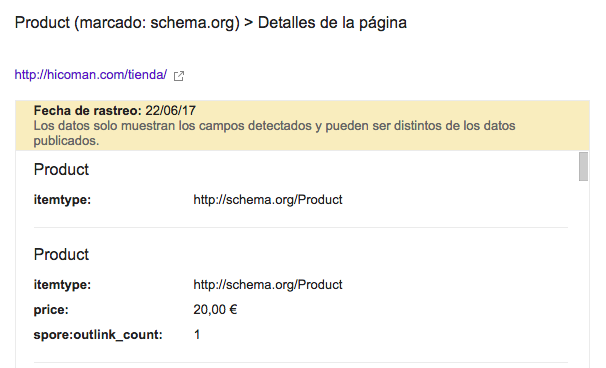This screenshot has height=368, width=606.
Task: Click the scrollbar track below the thumb
Action: (583, 271)
